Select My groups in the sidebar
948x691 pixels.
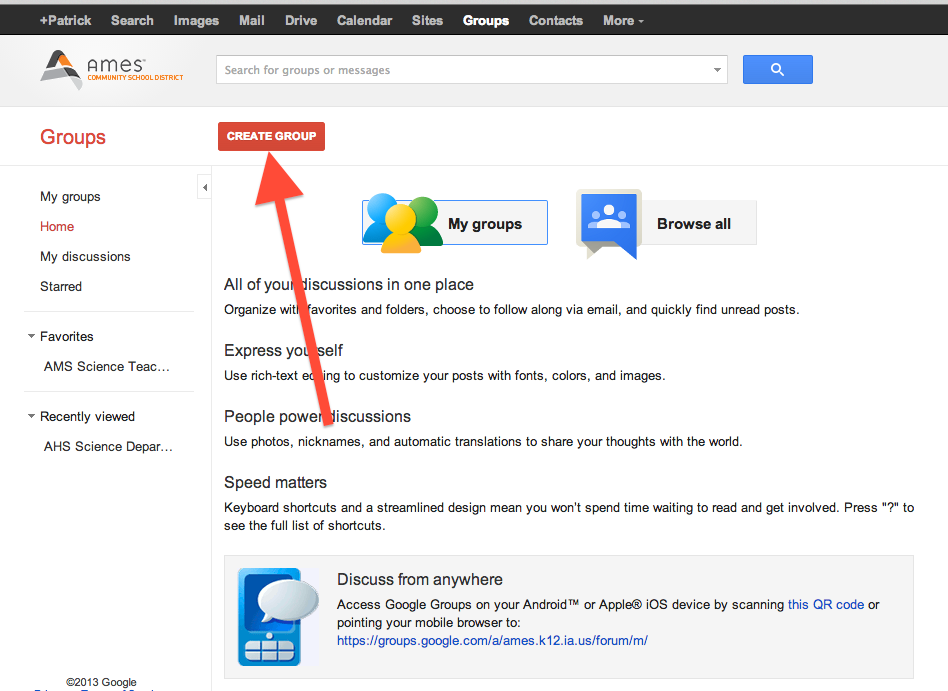pyautogui.click(x=70, y=196)
